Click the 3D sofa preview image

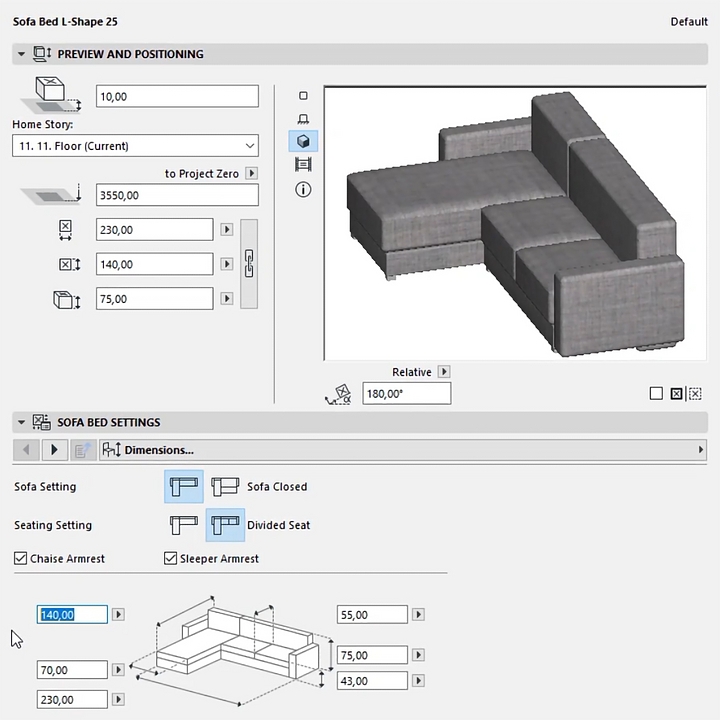point(515,223)
